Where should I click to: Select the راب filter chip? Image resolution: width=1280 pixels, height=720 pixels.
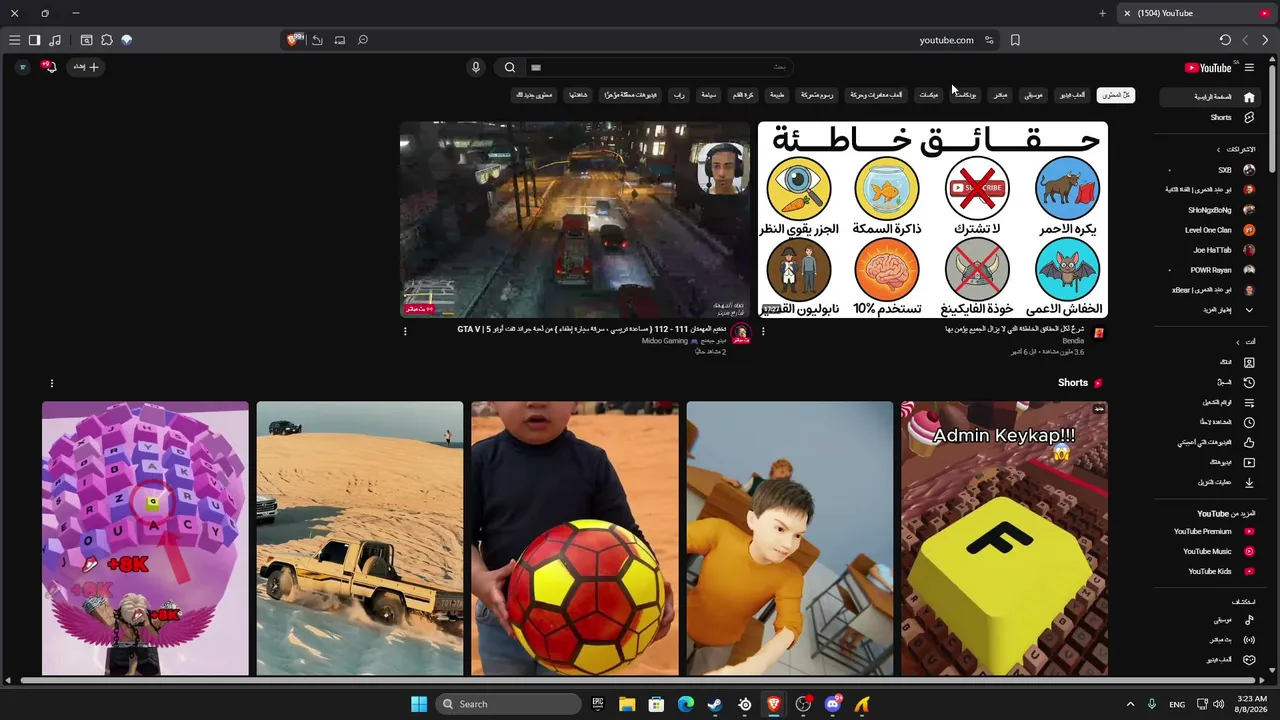coord(679,95)
